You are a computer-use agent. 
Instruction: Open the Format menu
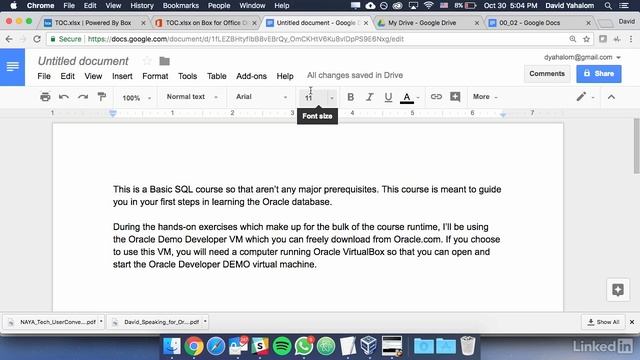(x=155, y=76)
